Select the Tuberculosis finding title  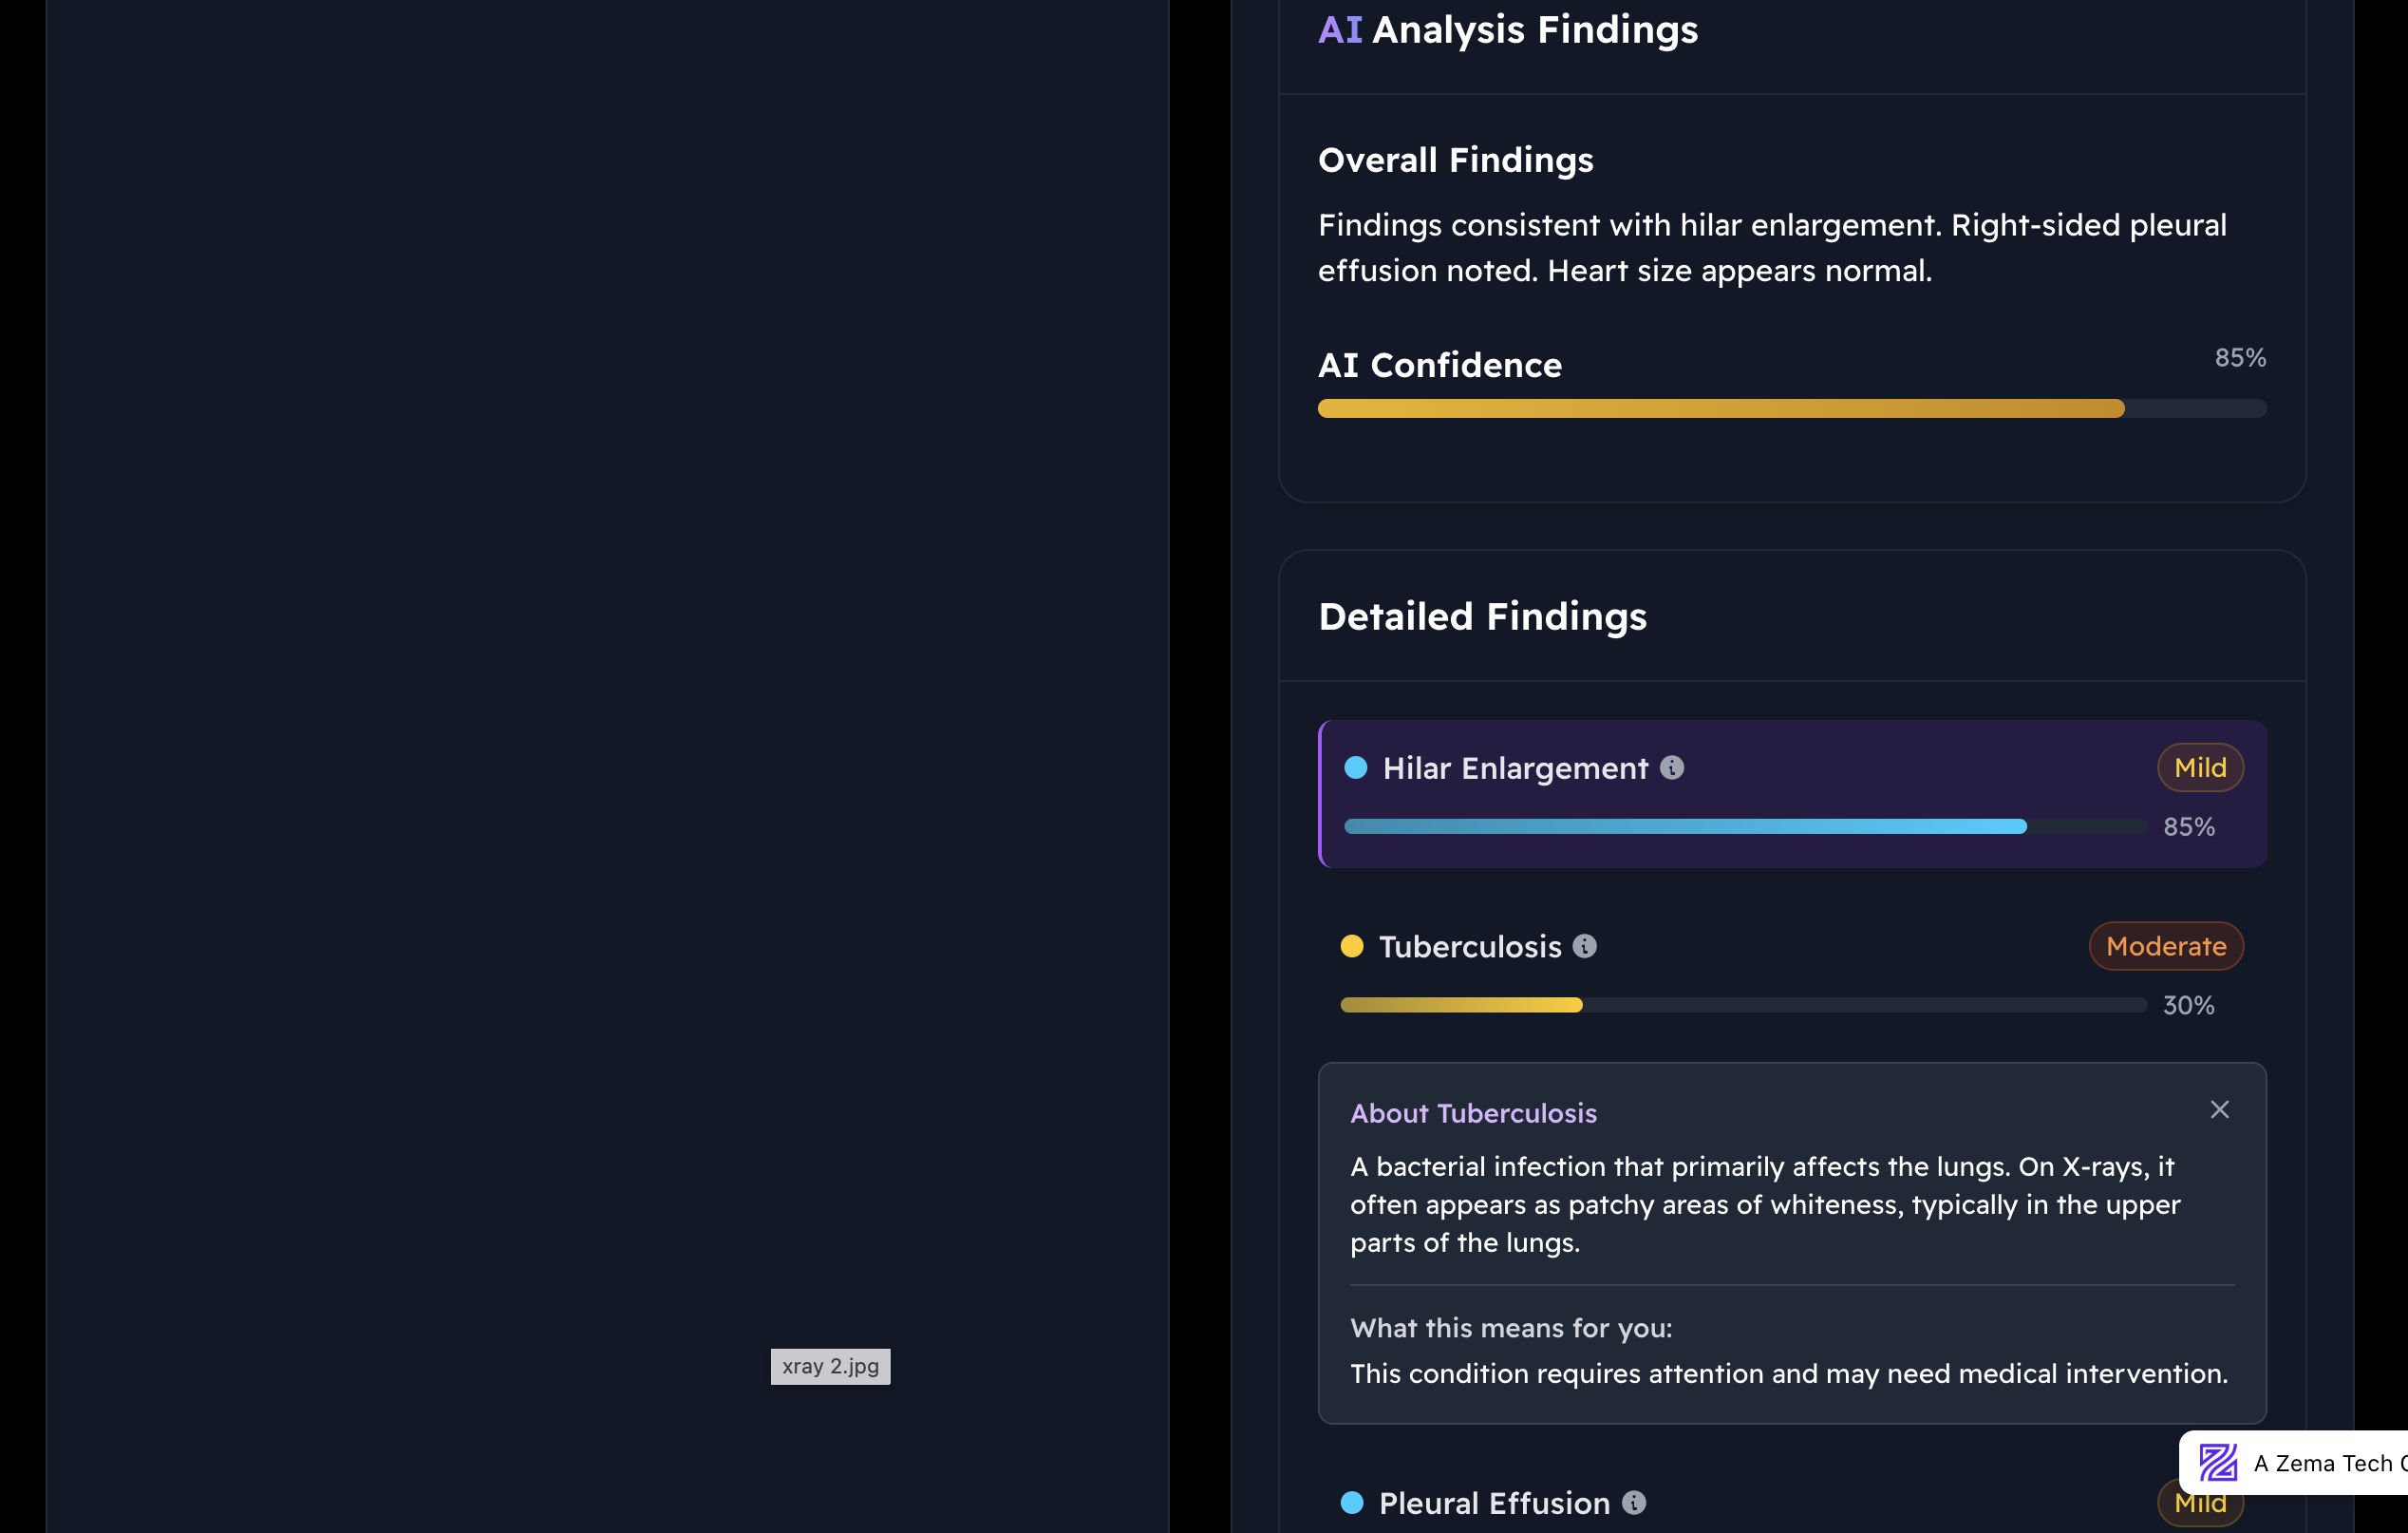[1470, 946]
